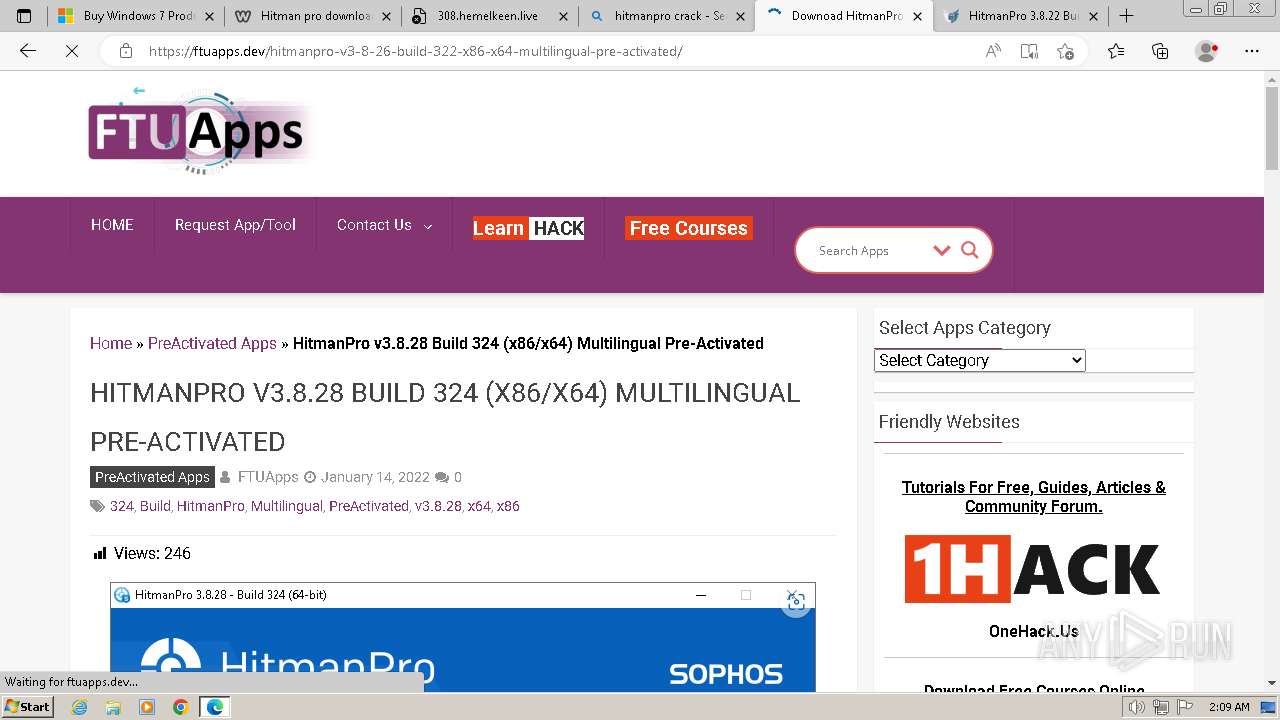
Task: Stop loading the page with the X button
Action: click(72, 51)
